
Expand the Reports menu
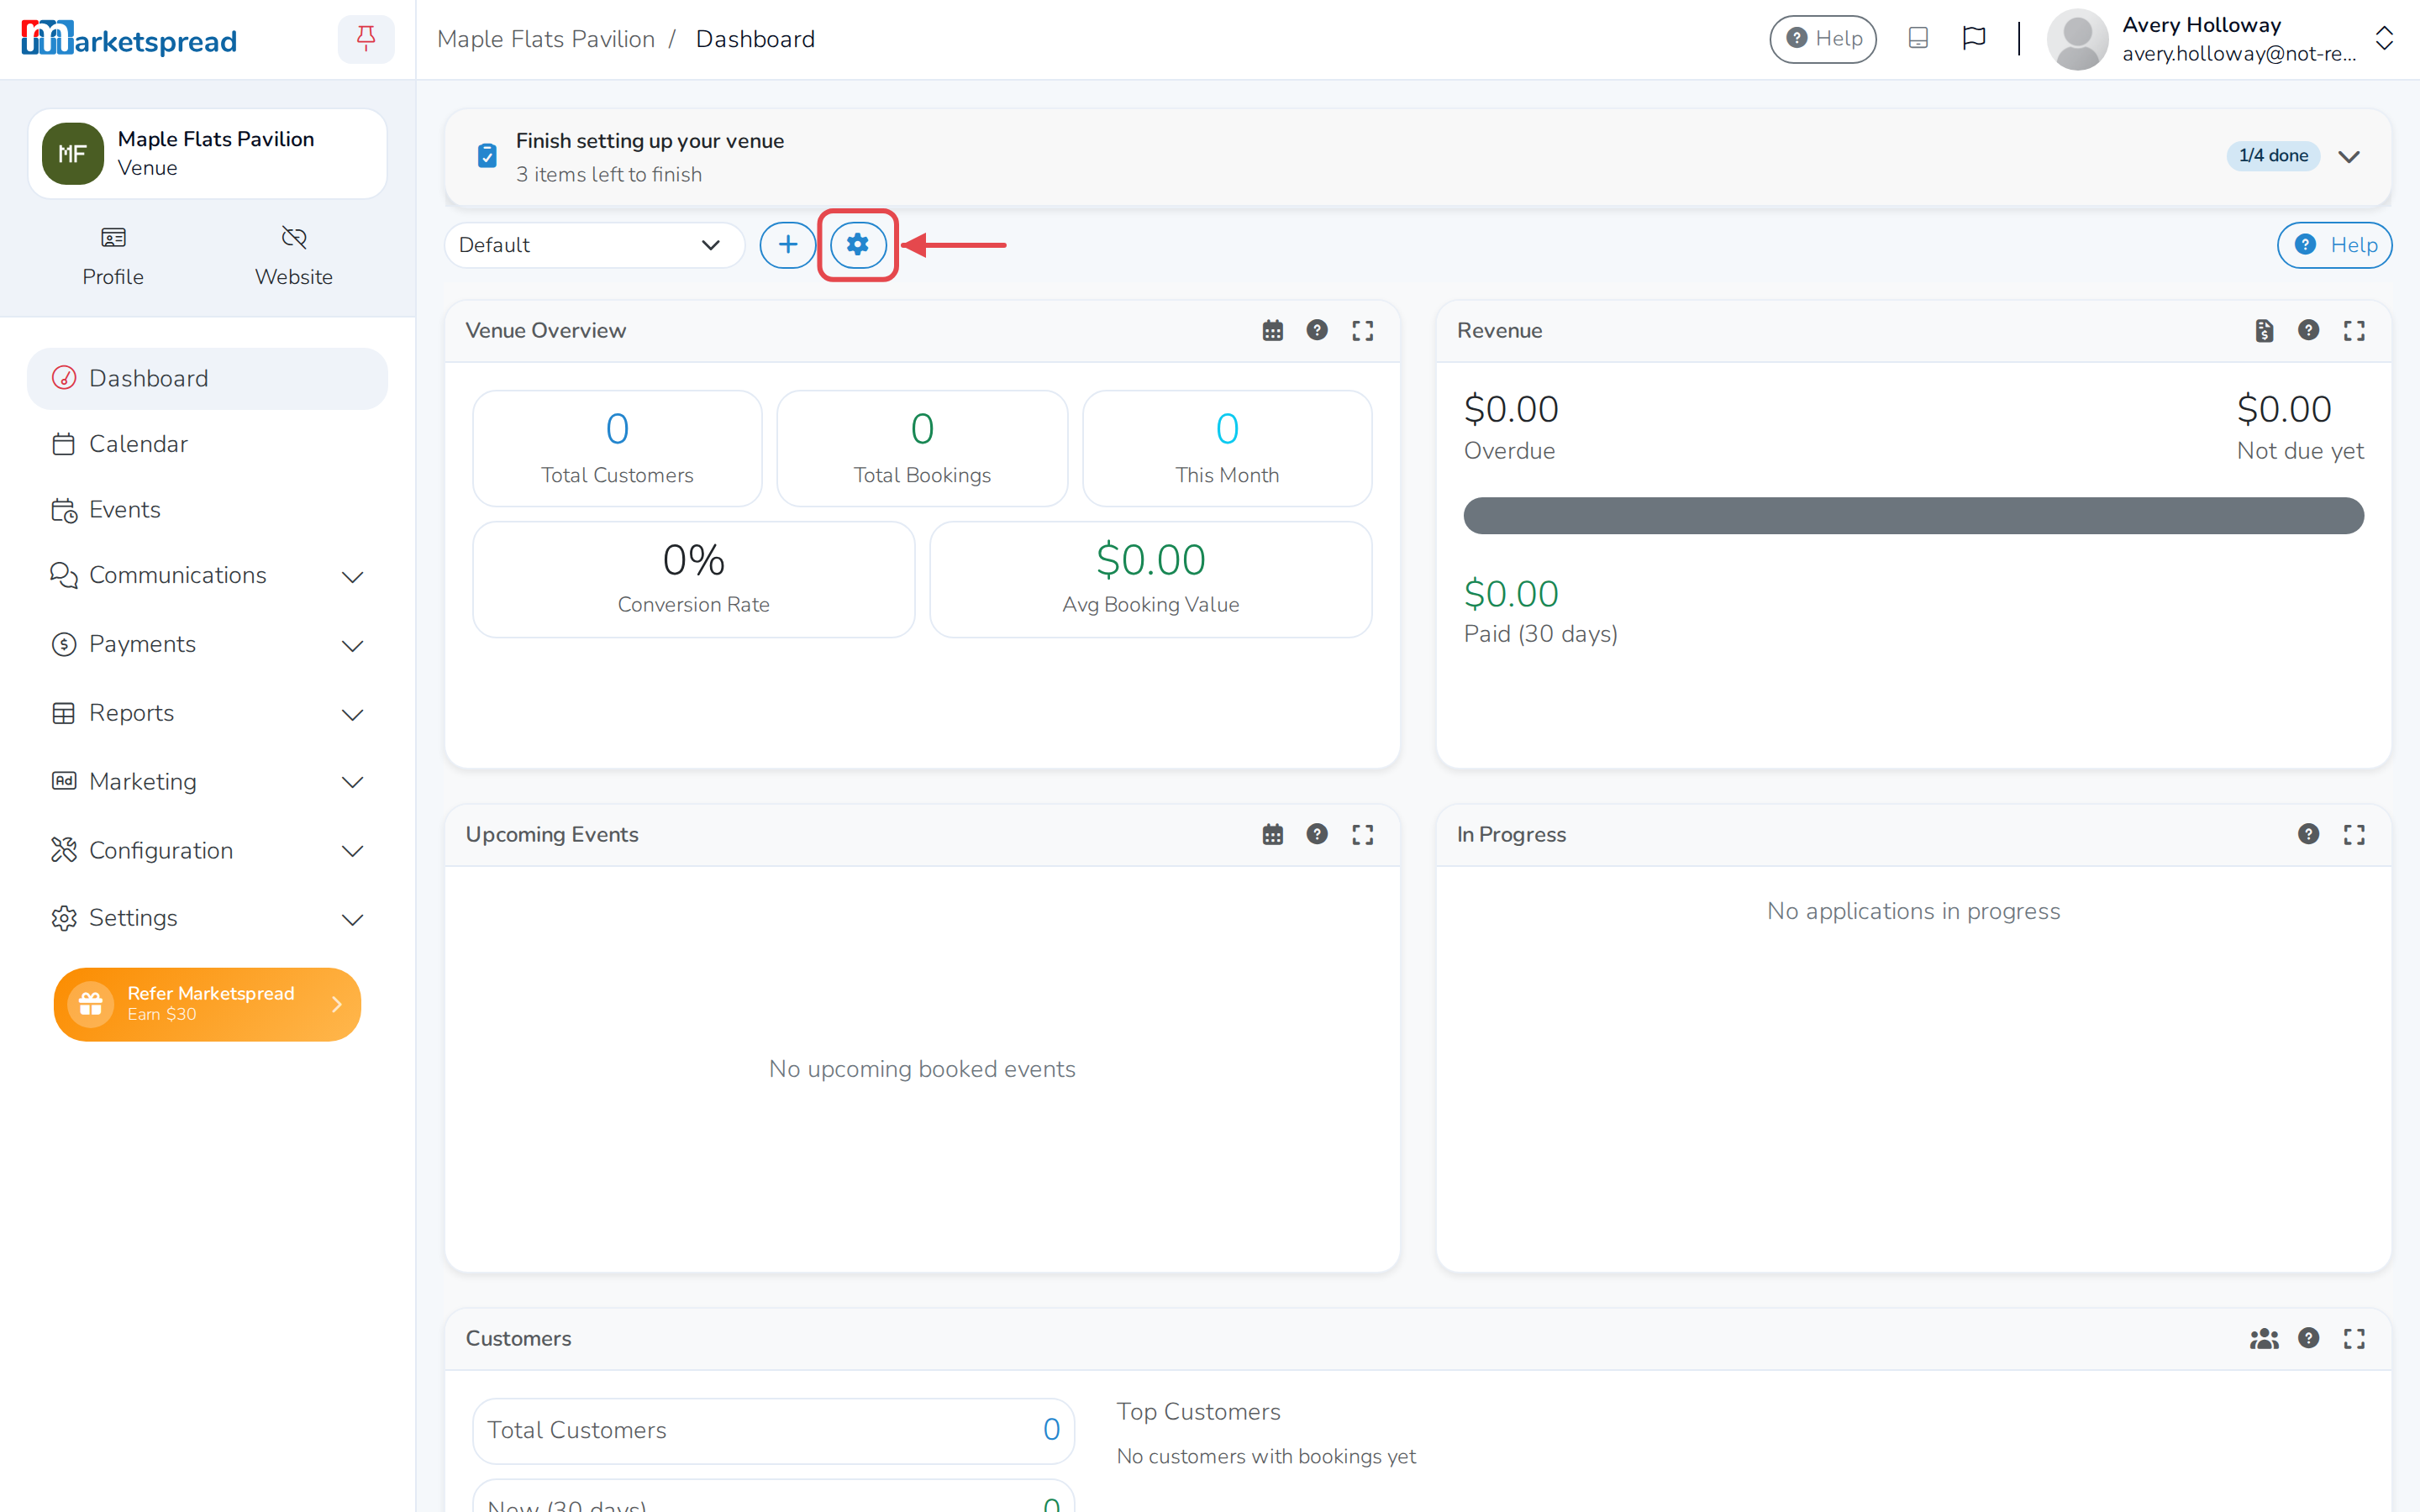tap(207, 713)
